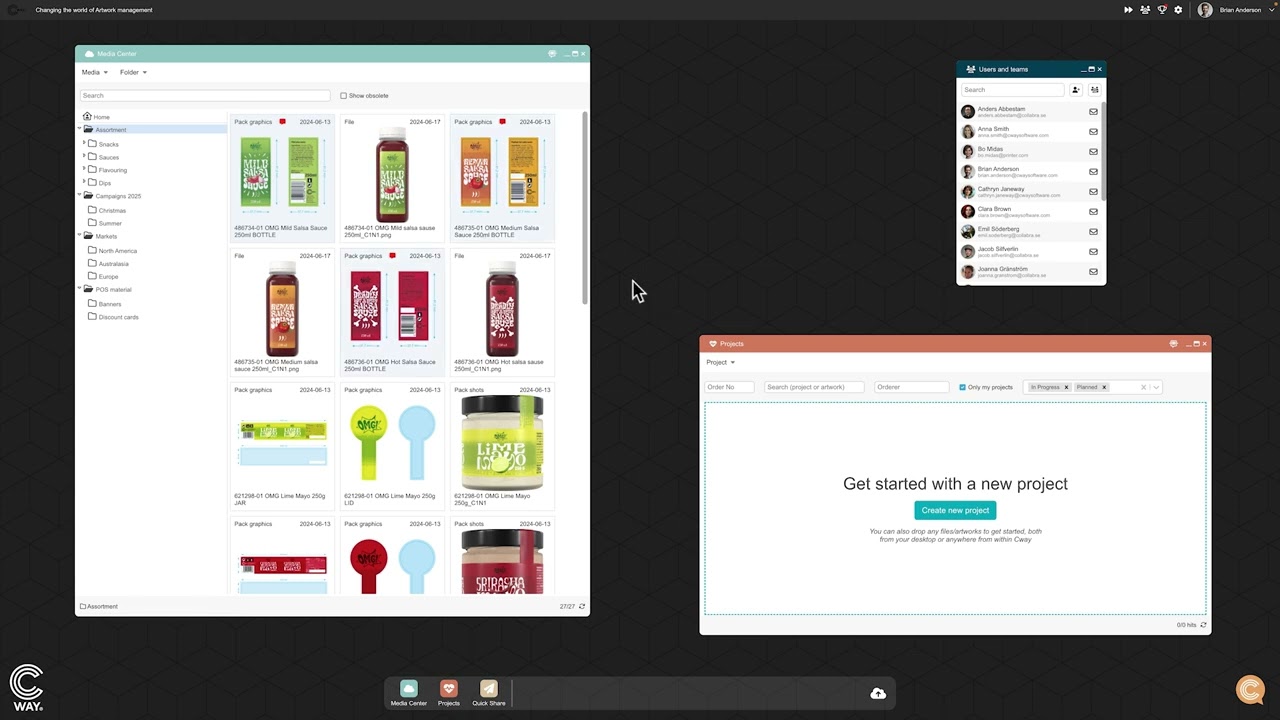Screen dimensions: 1280x720
Task: Click the Users and teams search box
Action: (1013, 90)
